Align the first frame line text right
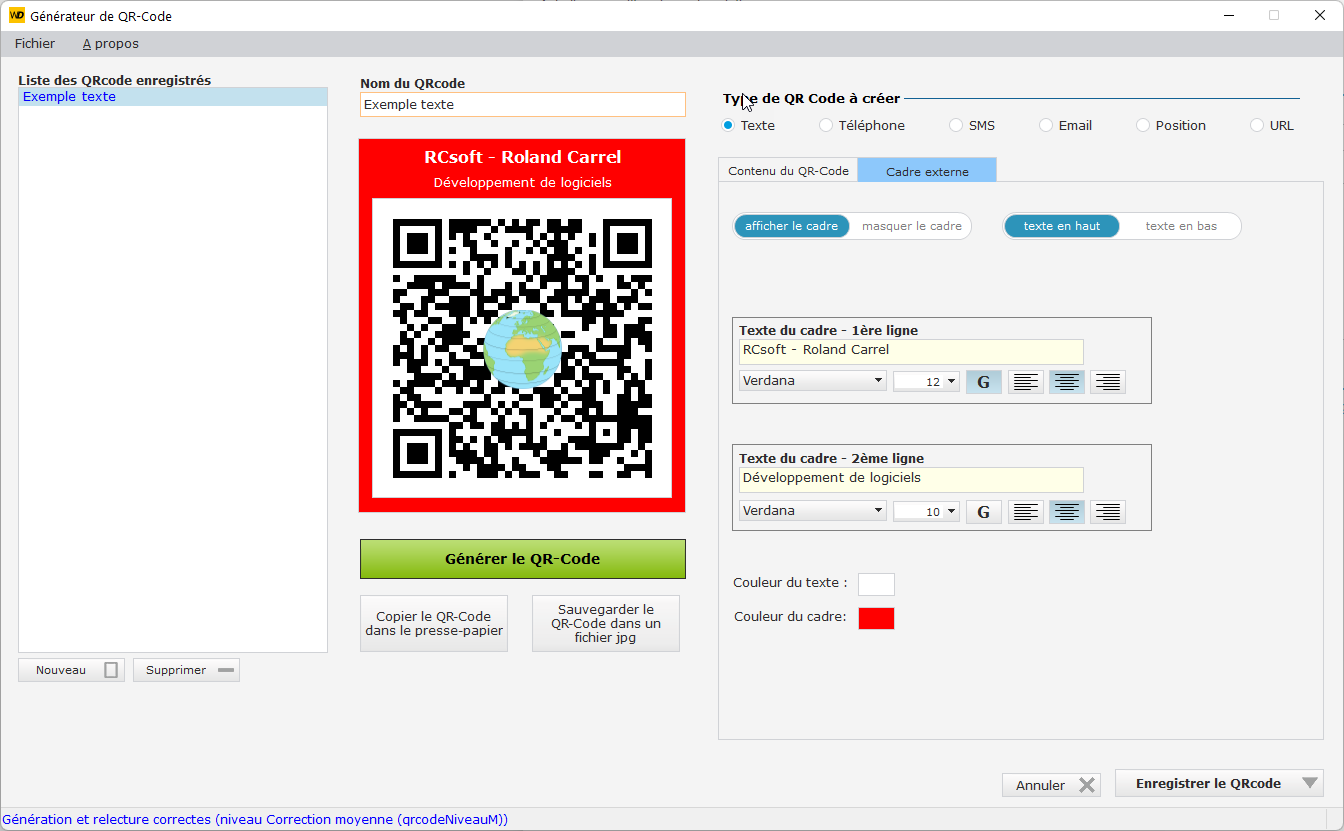Screen dimensions: 1344x831 tap(1107, 381)
